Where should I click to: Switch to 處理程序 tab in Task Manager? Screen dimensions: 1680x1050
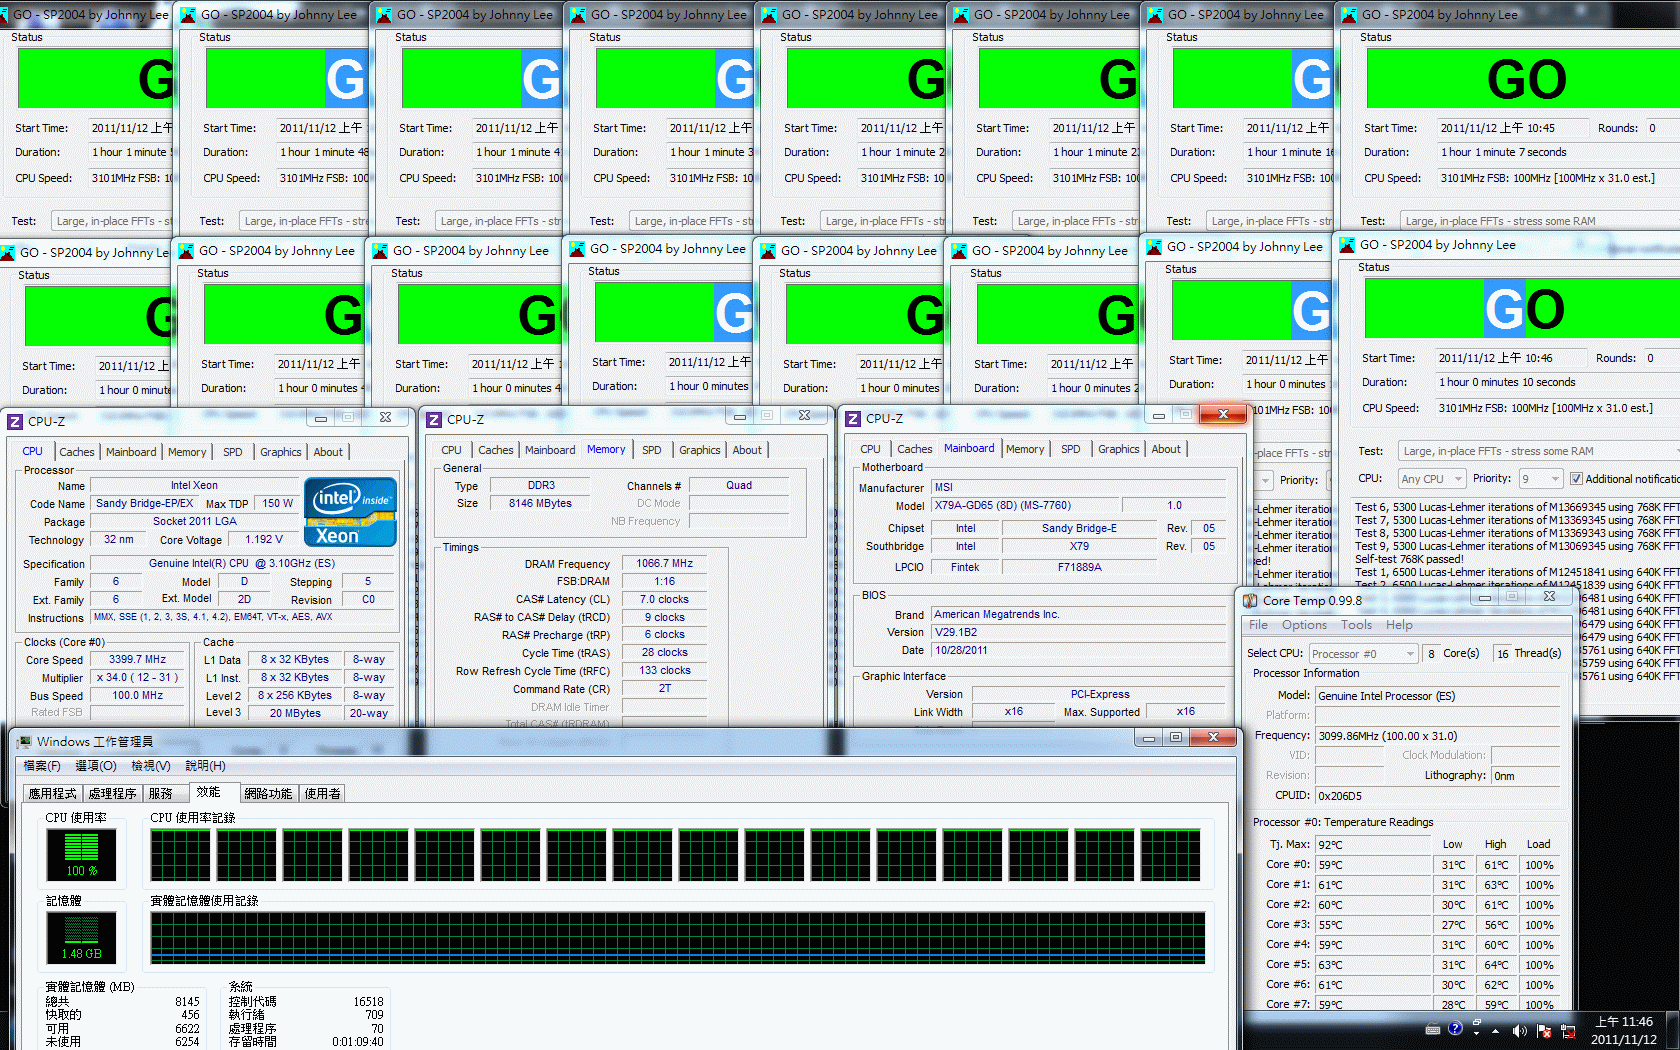tap(112, 793)
